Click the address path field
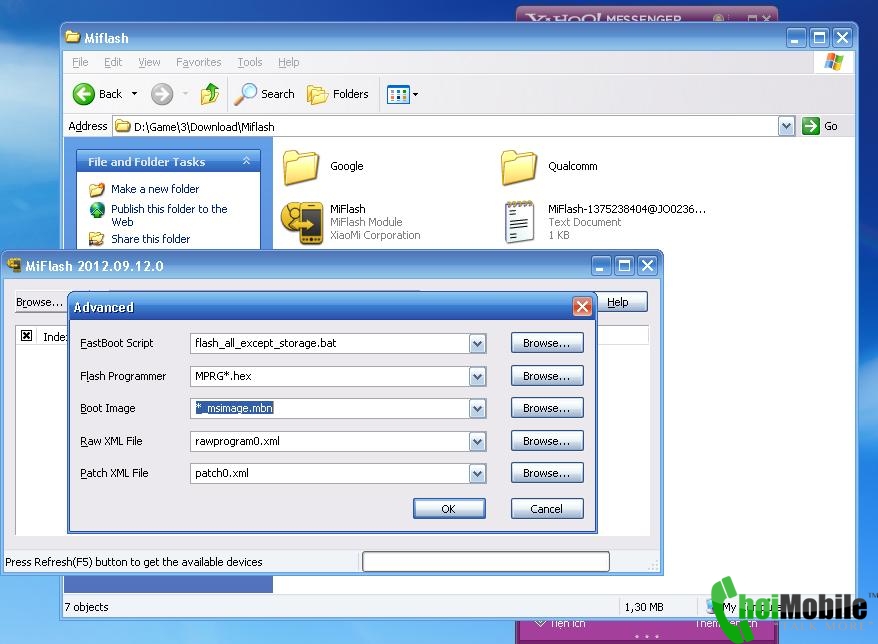Viewport: 878px width, 644px height. click(445, 127)
